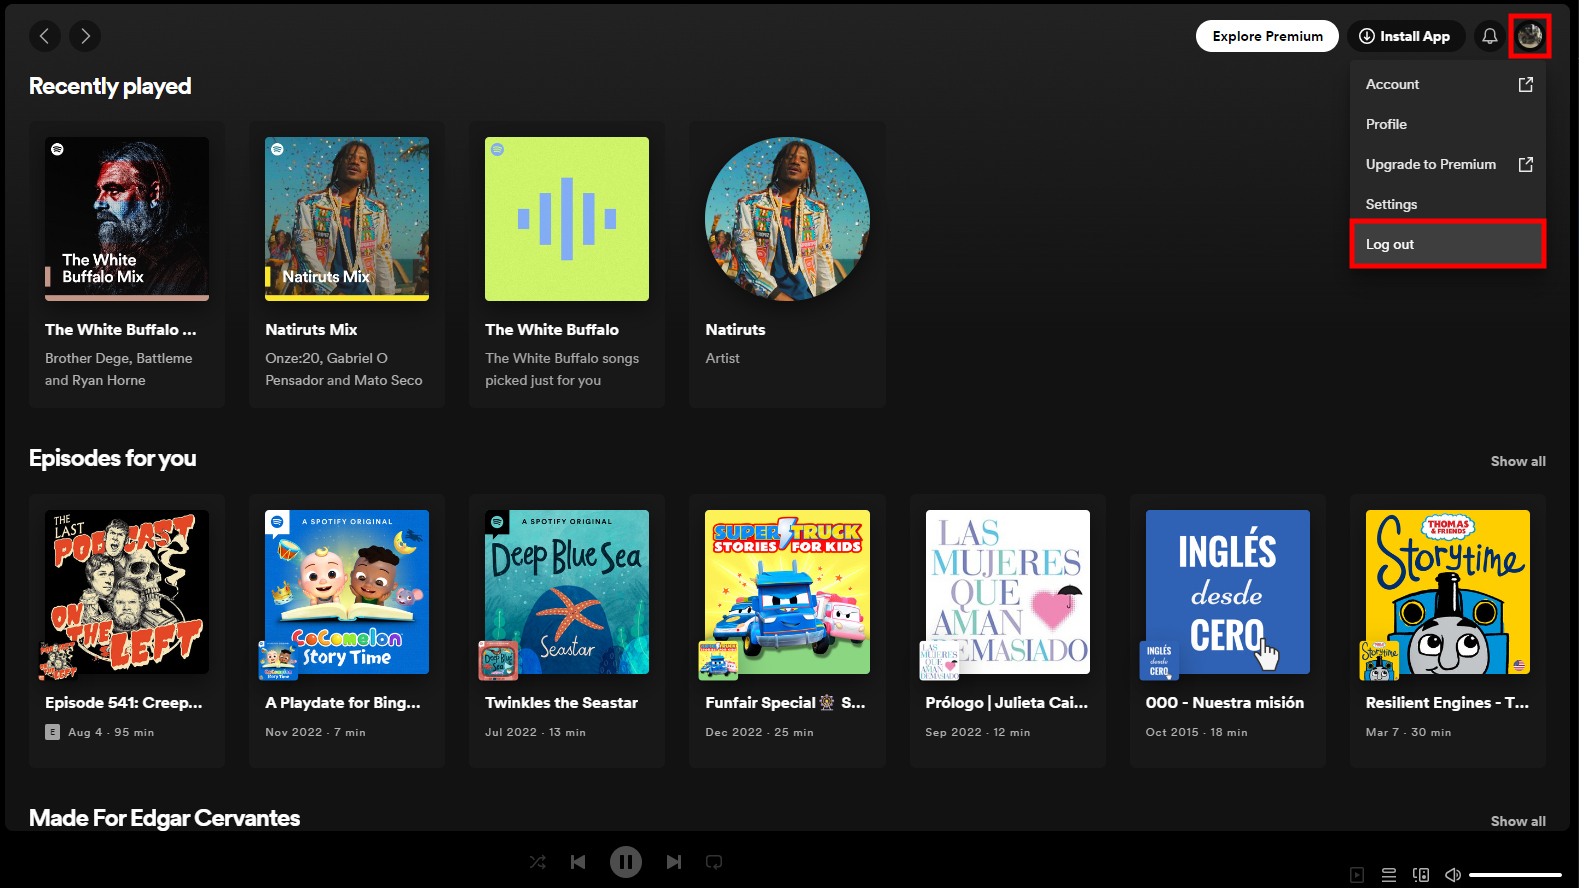Viewport: 1579px width, 888px height.
Task: Toggle repeat mode
Action: coord(714,862)
